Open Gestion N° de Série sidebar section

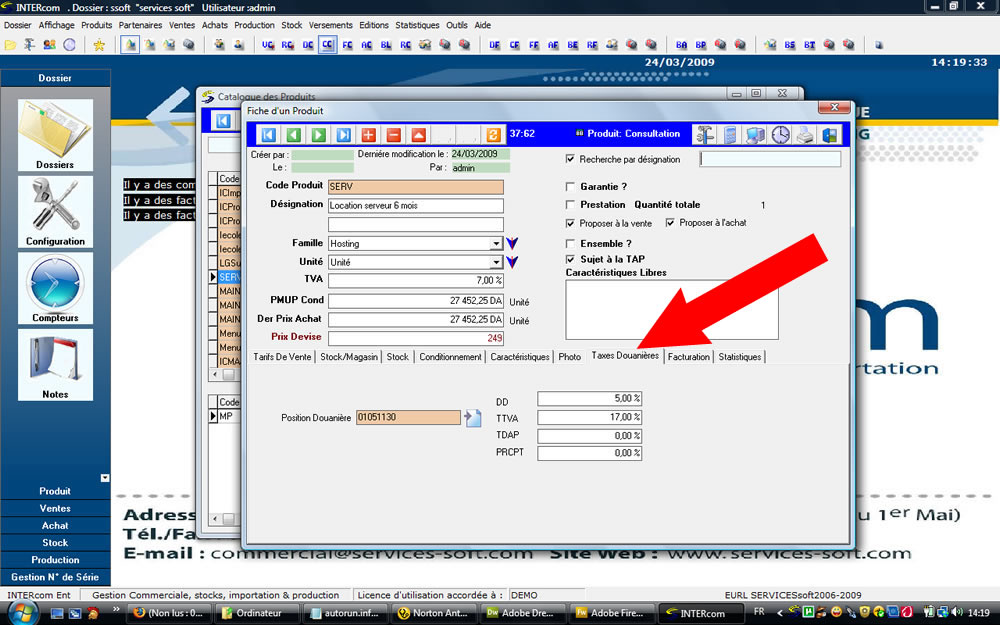[55, 577]
